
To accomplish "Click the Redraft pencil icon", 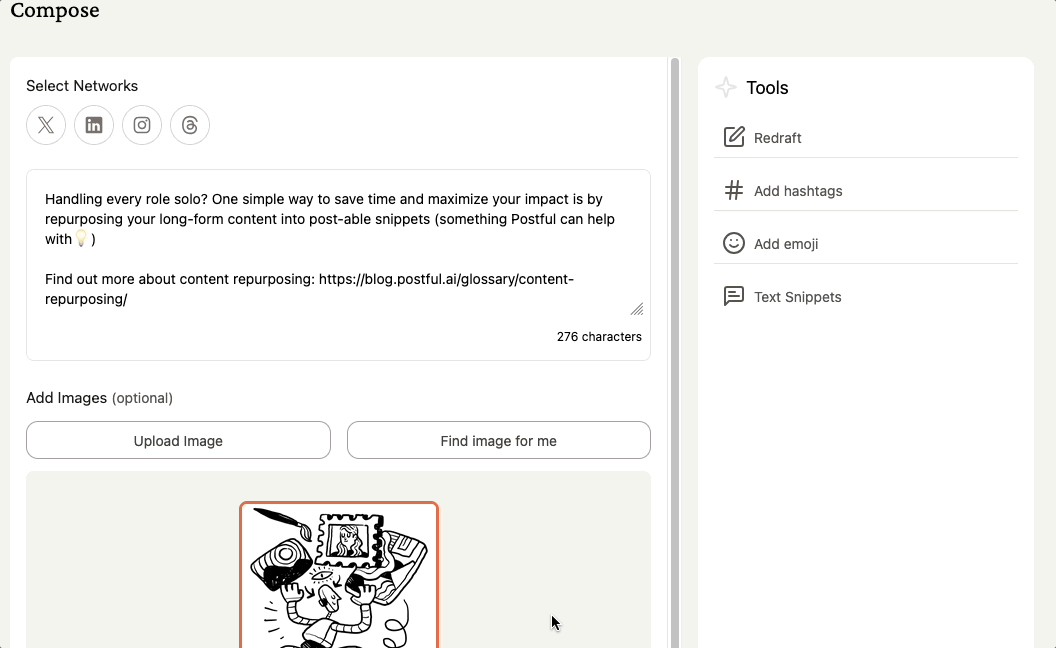I will click(x=734, y=137).
